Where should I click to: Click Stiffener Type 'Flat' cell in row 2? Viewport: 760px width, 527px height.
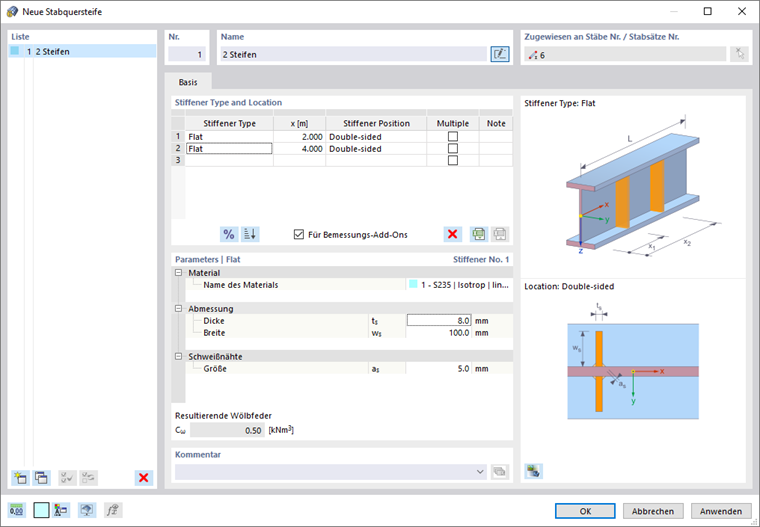click(x=229, y=148)
